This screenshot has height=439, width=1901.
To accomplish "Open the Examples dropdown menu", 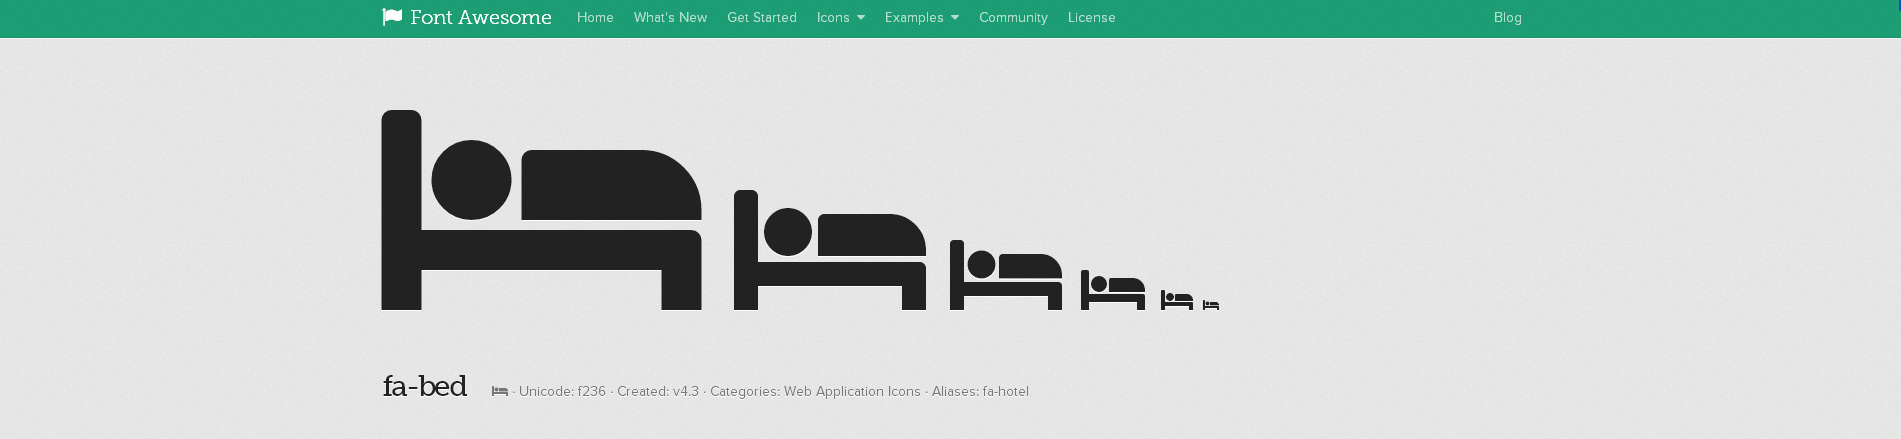I will point(922,17).
